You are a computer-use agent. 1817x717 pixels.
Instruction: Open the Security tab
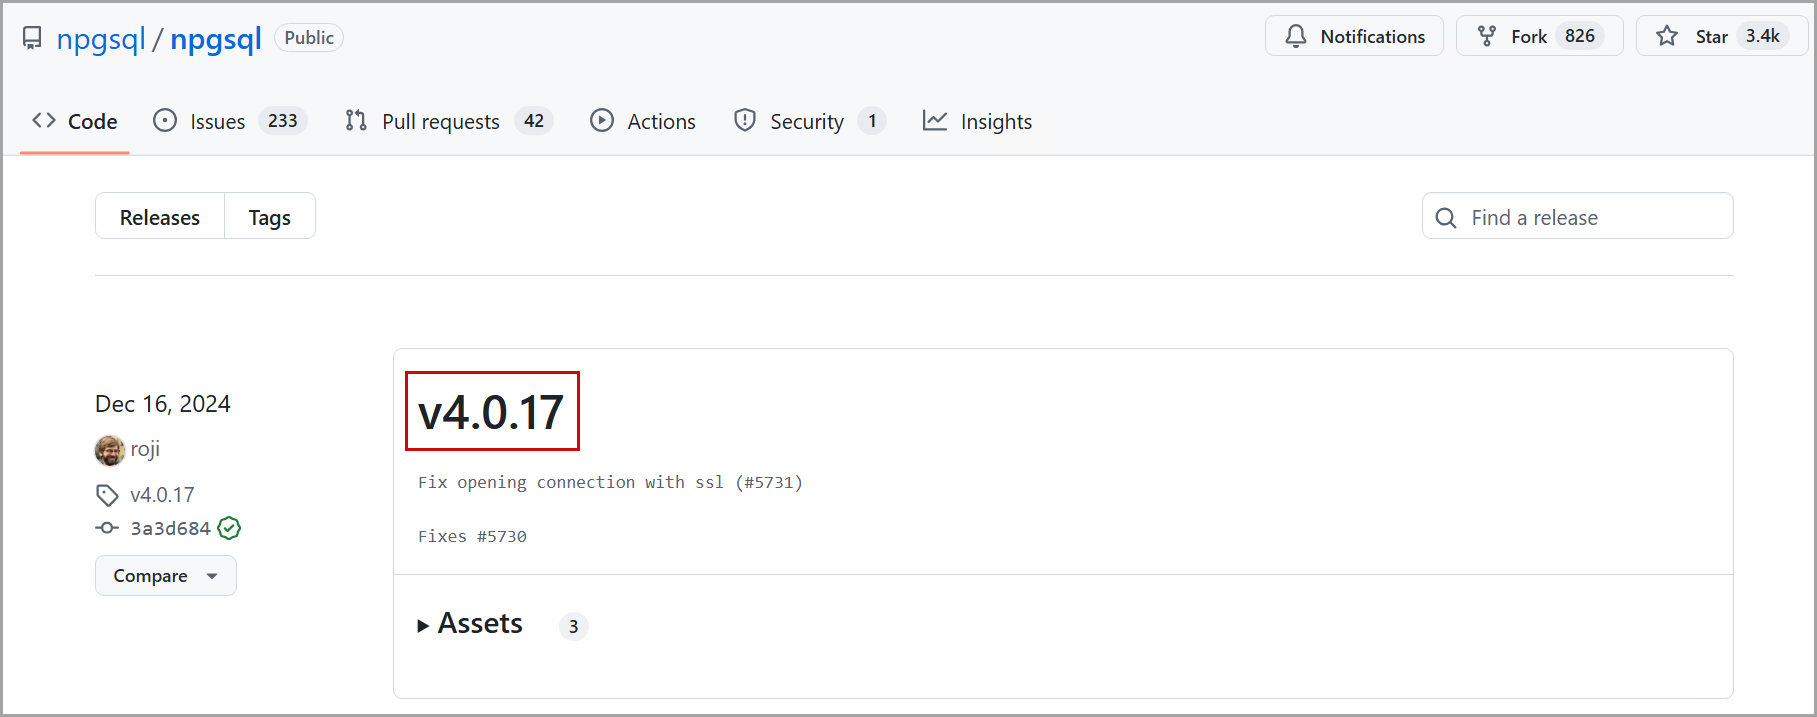[806, 121]
